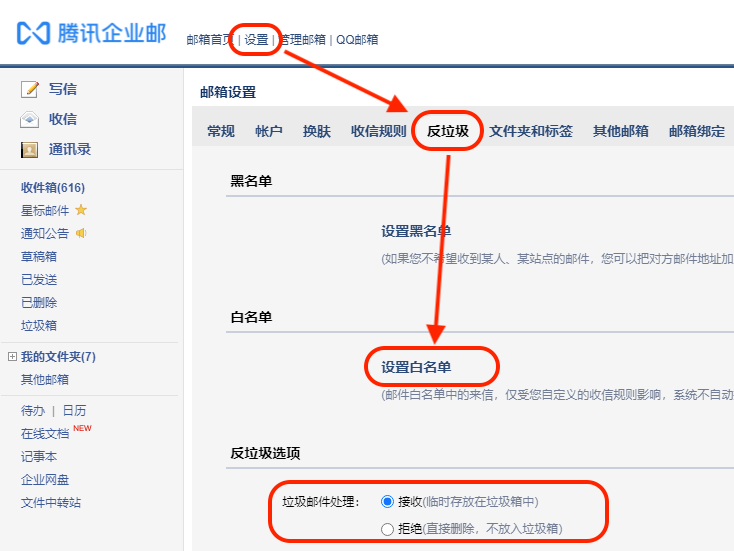This screenshot has height=551, width=734.
Task: Switch to the 收信规则 settings tab
Action: (379, 131)
